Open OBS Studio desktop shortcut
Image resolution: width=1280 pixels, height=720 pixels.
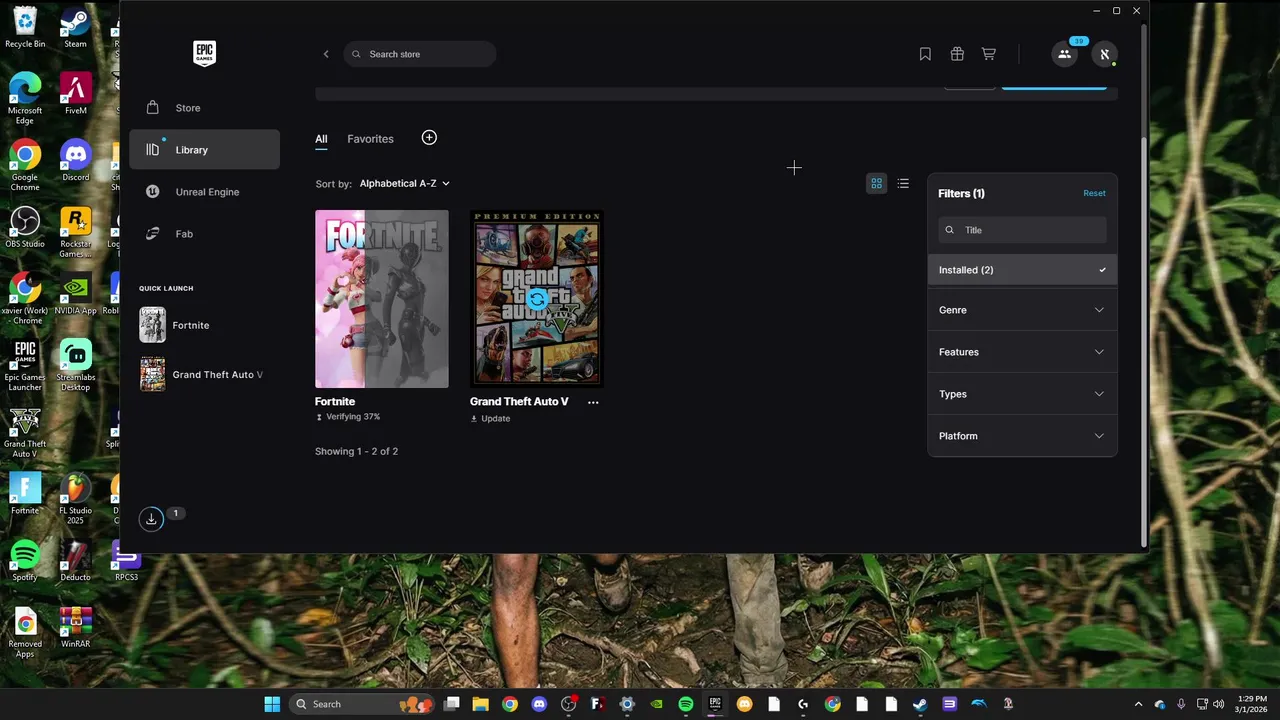pyautogui.click(x=25, y=228)
